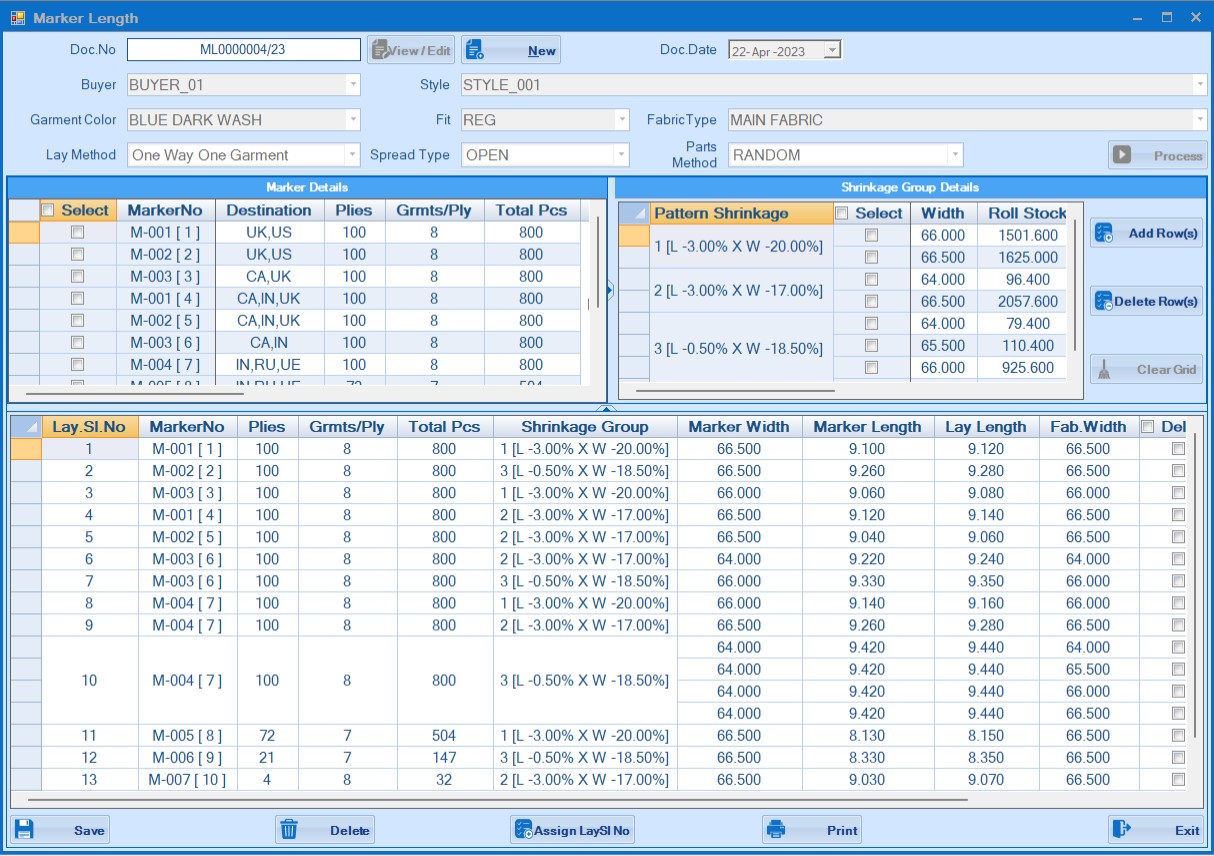Exit the Marker Length window
1214x856 pixels.
pos(1157,830)
